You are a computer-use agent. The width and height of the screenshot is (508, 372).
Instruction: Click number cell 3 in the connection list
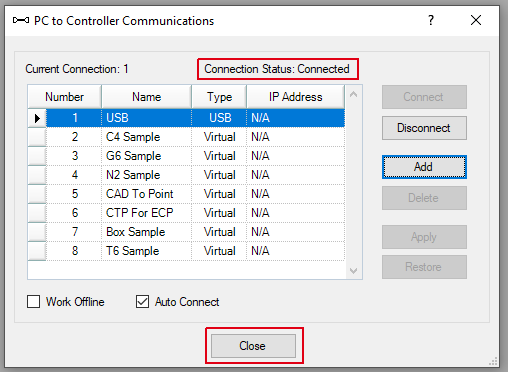click(x=74, y=156)
